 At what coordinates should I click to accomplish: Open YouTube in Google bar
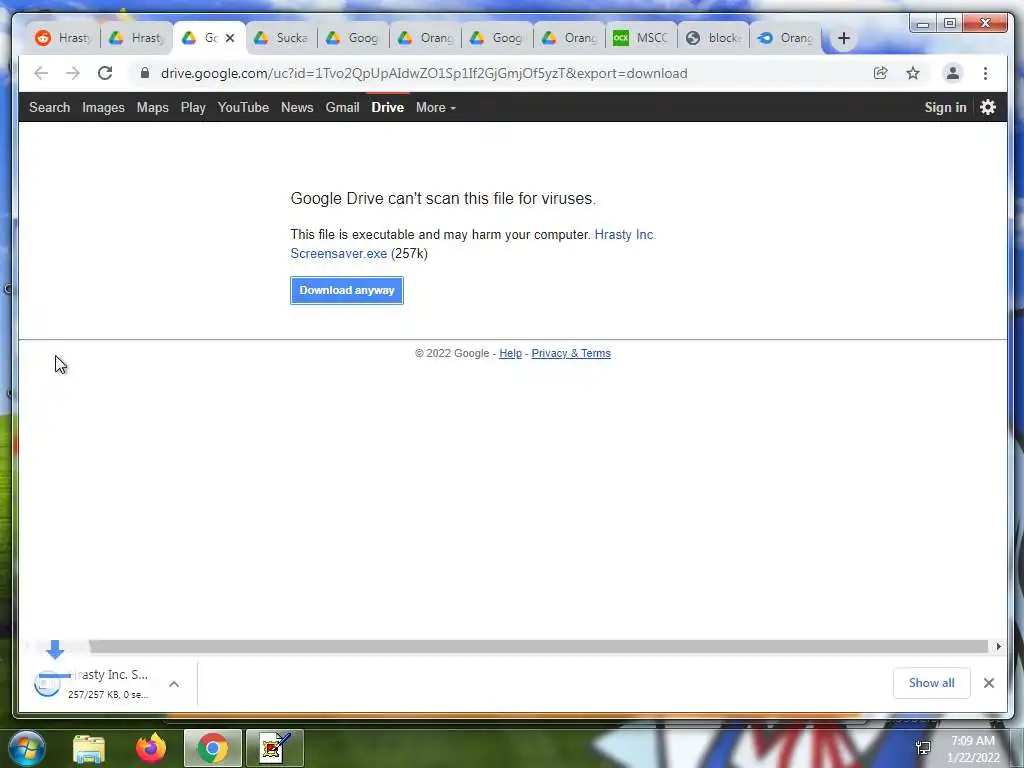click(243, 107)
